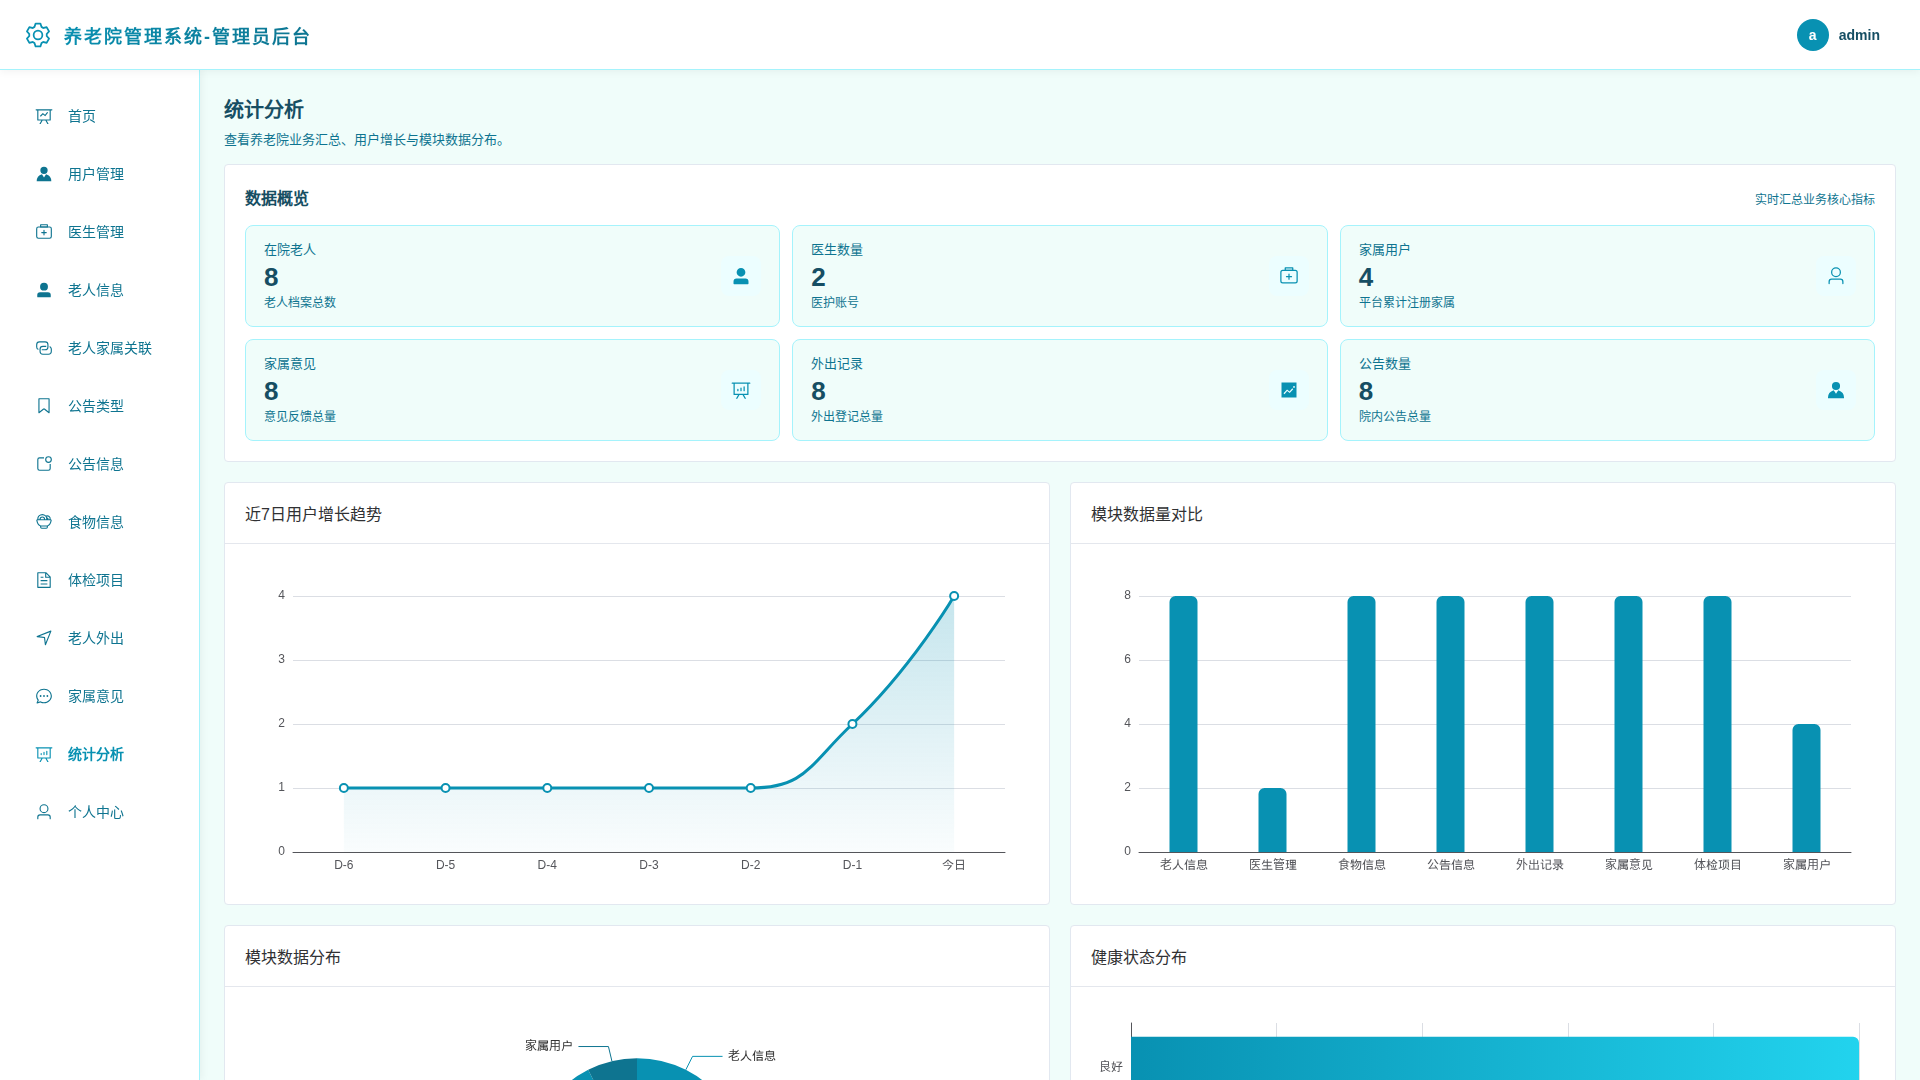The height and width of the screenshot is (1080, 1920).
Task: Click the admin avatar circle
Action: pos(1812,35)
